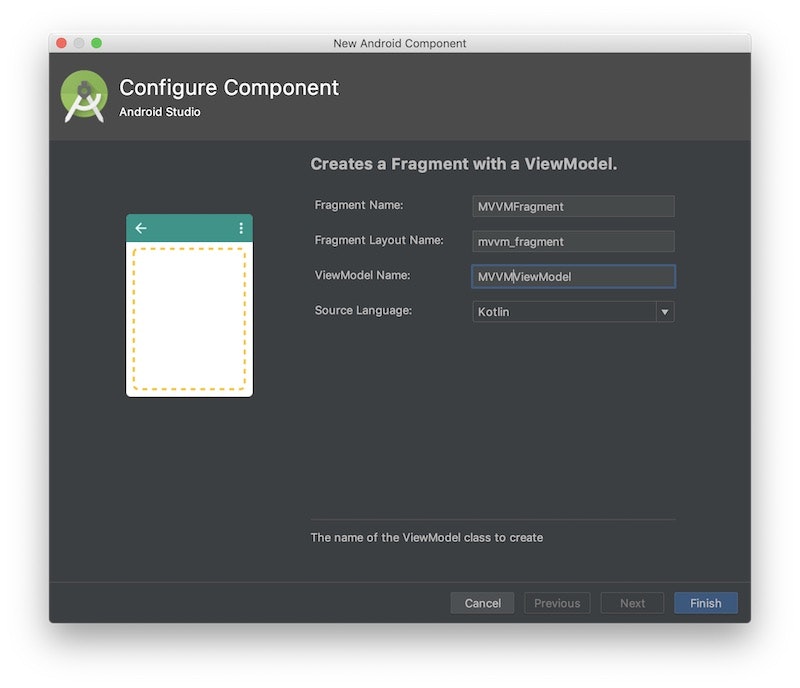800x688 pixels.
Task: Click the overflow dots in fragment preview
Action: (x=241, y=228)
